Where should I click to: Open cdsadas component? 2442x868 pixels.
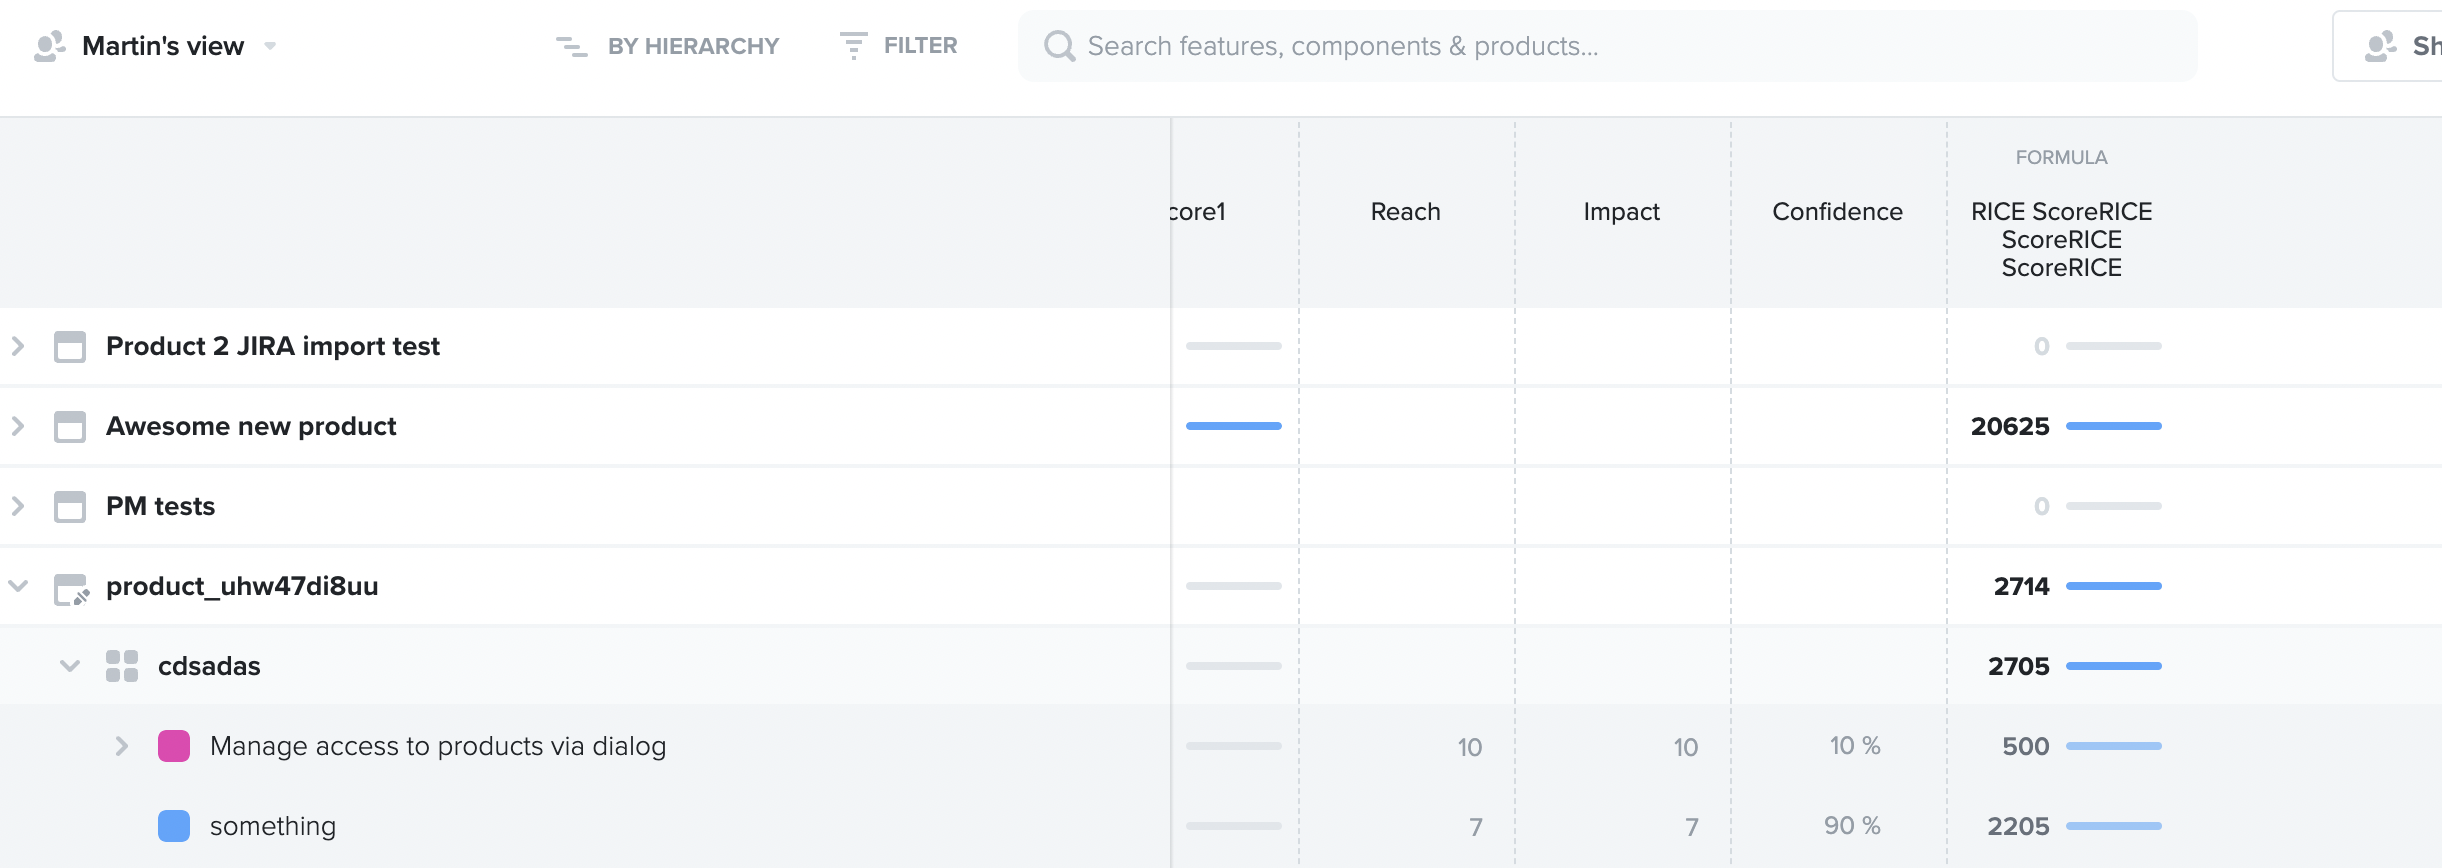click(209, 666)
